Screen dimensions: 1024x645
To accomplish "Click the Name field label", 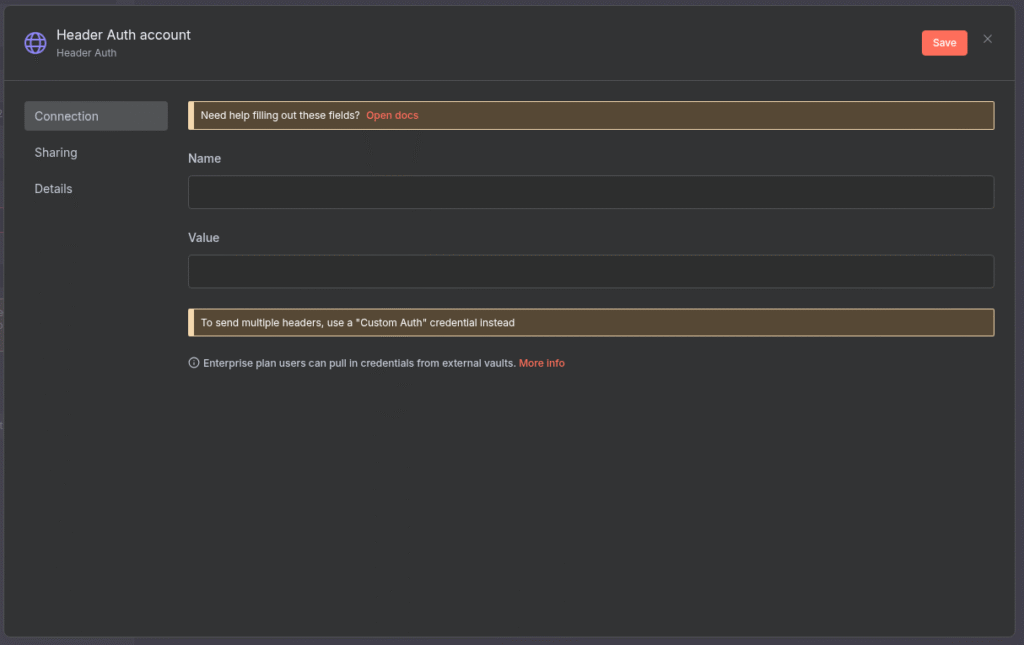I will point(204,159).
